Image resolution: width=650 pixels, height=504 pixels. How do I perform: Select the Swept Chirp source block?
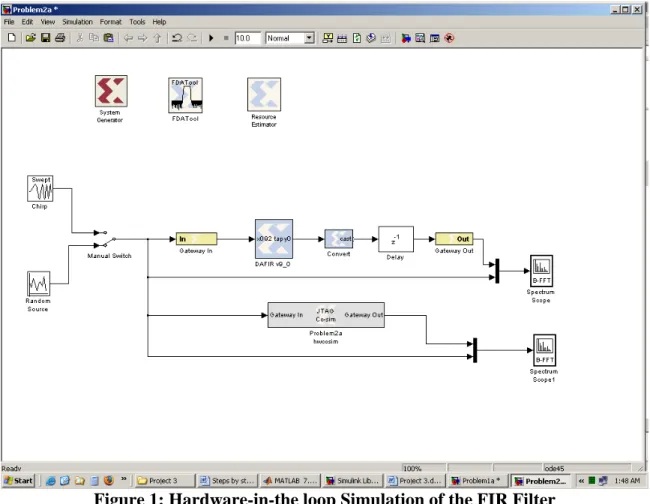[40, 189]
